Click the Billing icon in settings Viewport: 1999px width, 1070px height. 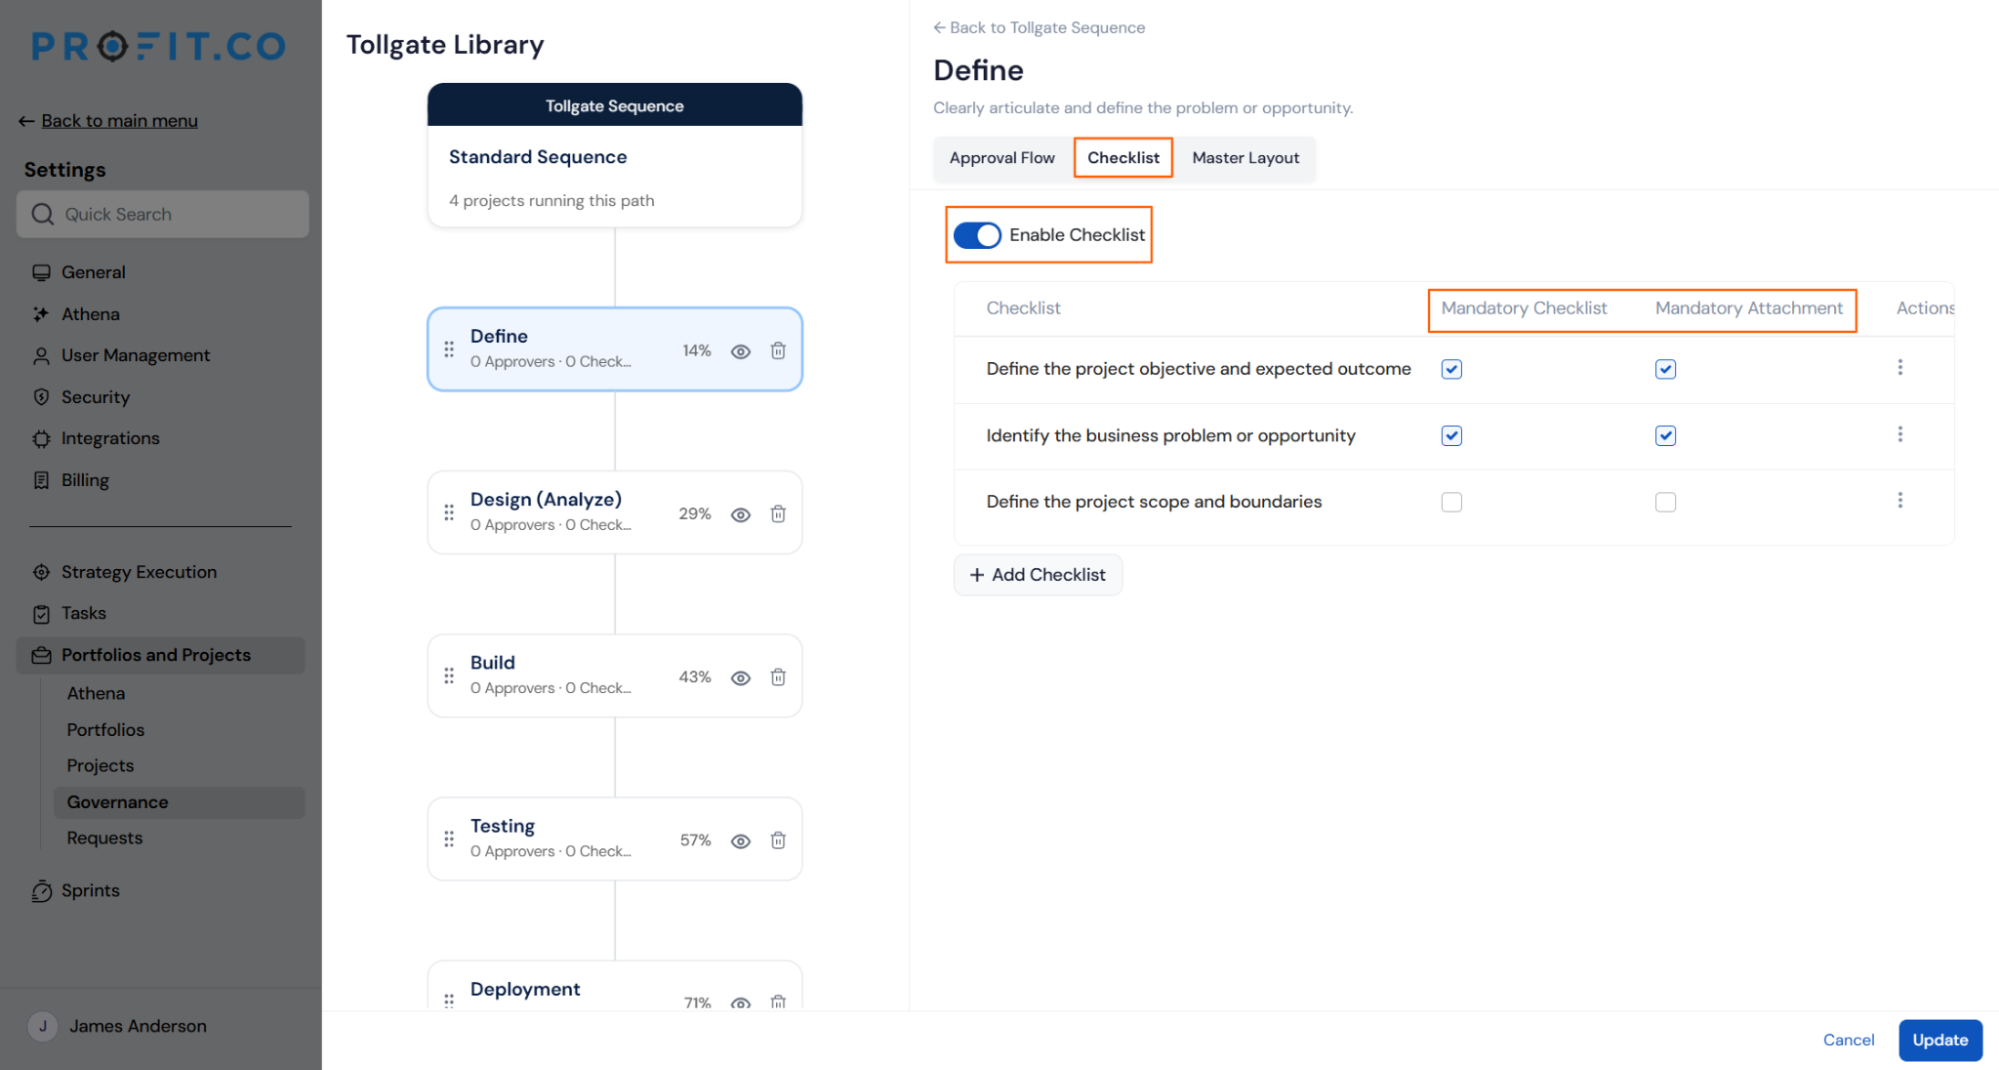tap(41, 480)
